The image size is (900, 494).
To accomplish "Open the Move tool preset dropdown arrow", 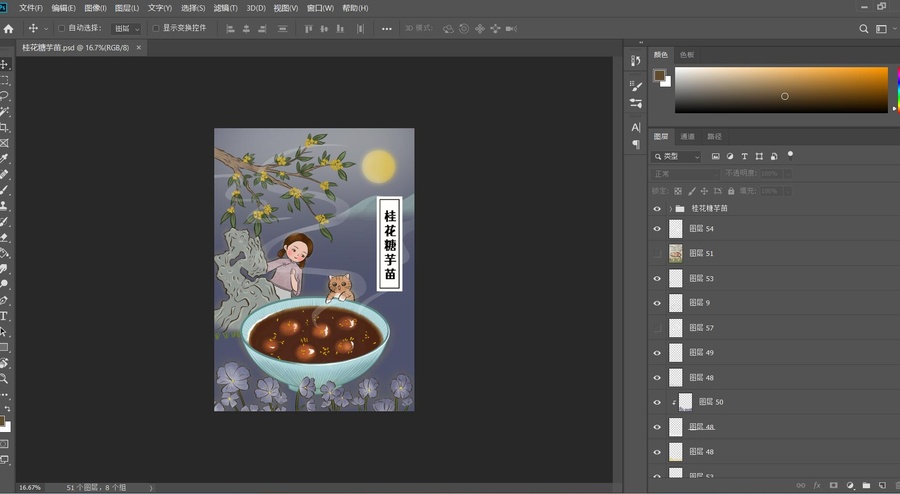I will coord(46,28).
